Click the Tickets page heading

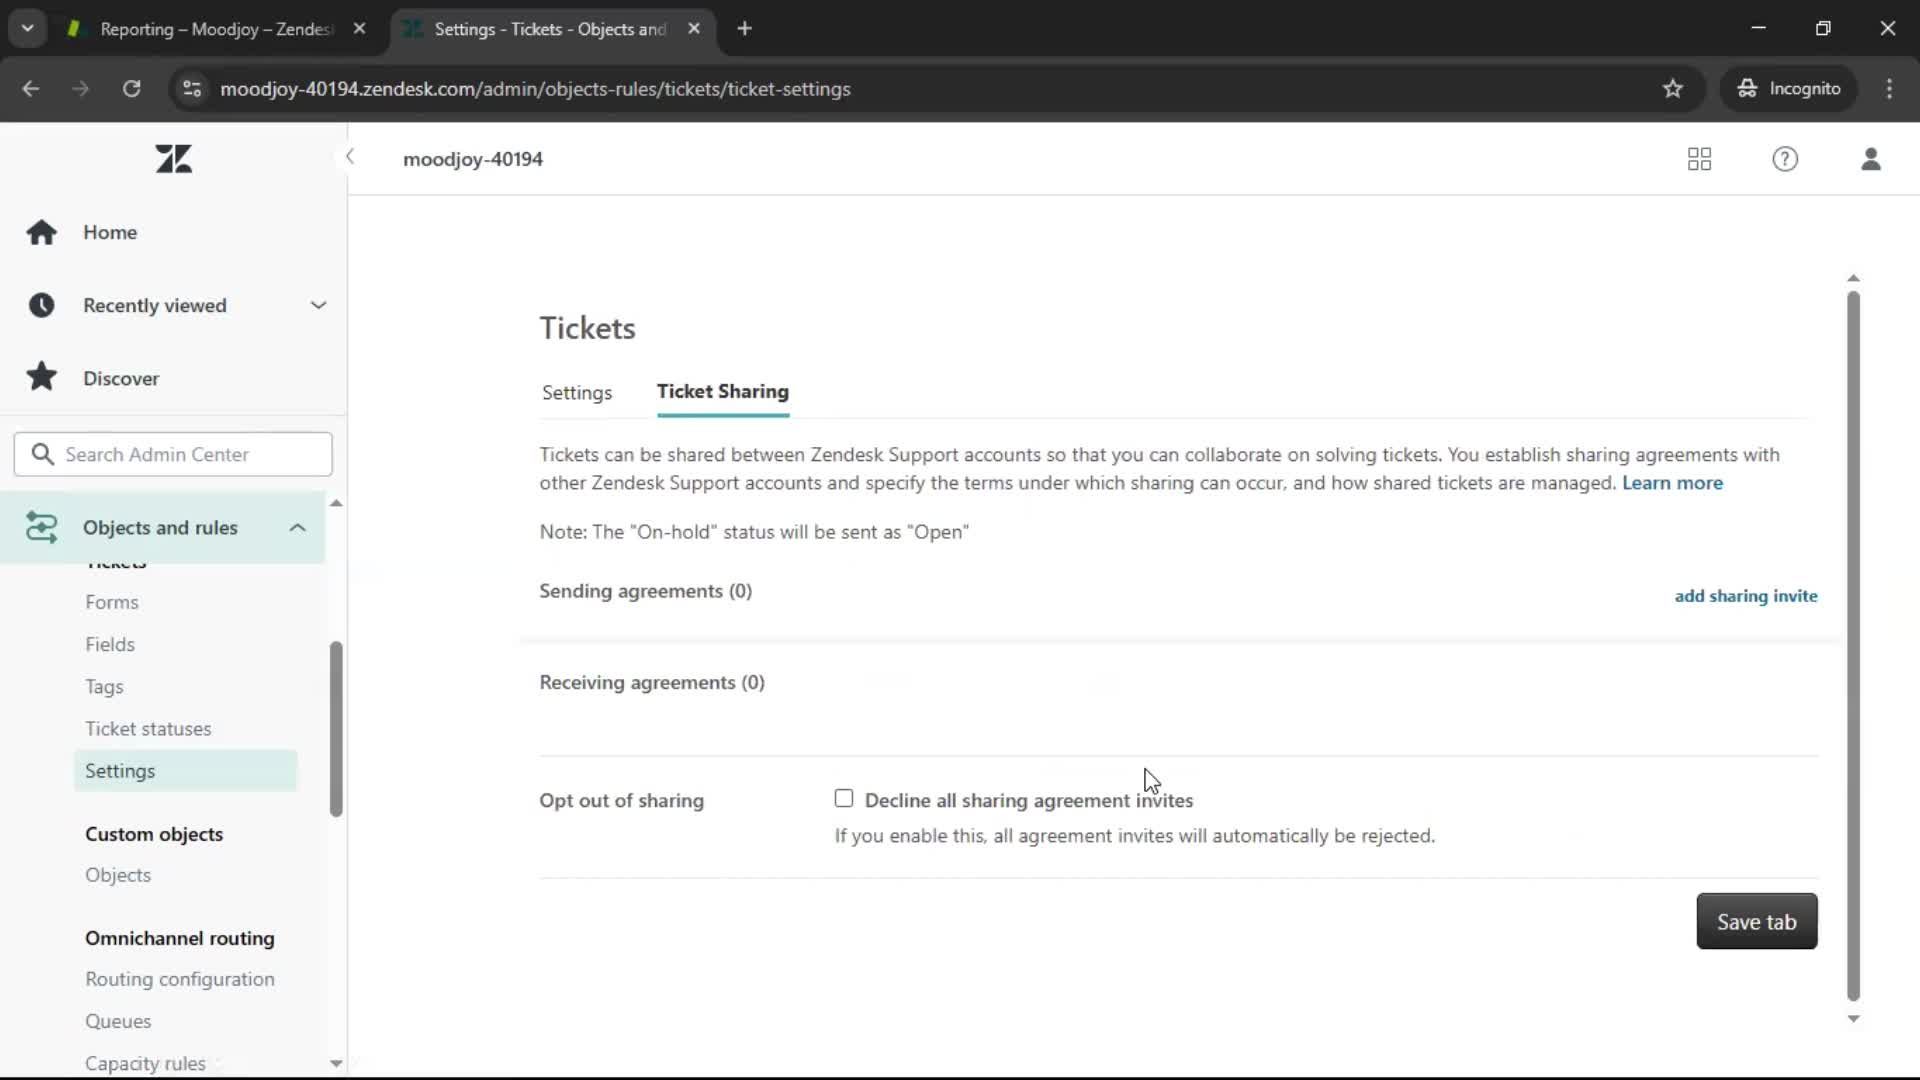pos(587,328)
